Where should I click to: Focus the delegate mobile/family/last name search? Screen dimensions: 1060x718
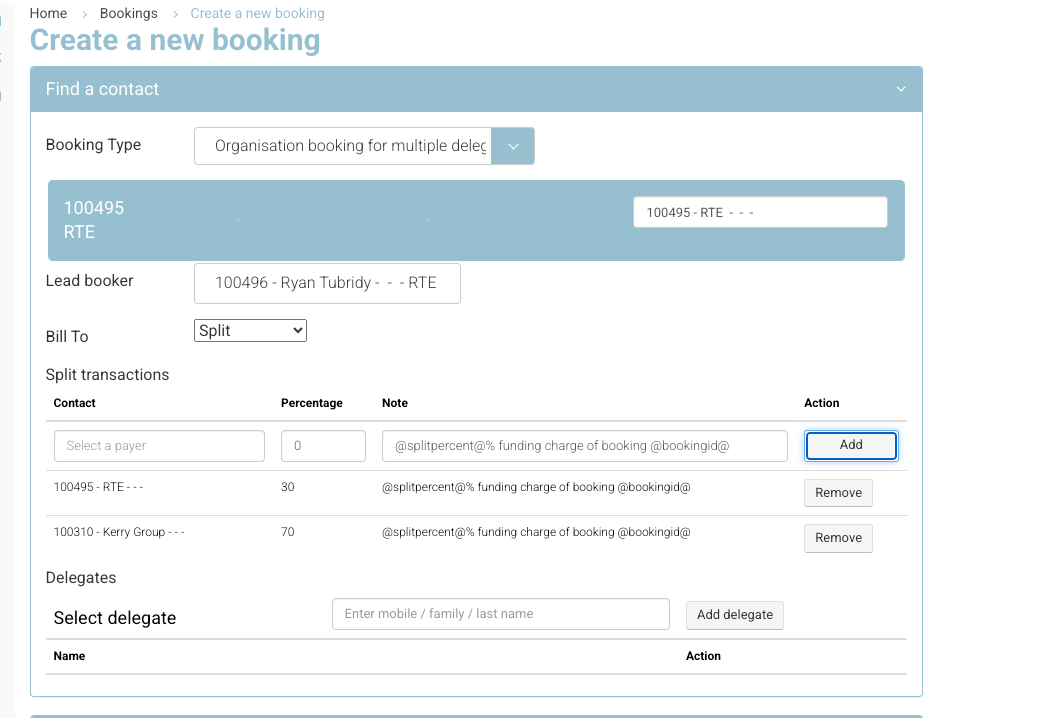[500, 614]
